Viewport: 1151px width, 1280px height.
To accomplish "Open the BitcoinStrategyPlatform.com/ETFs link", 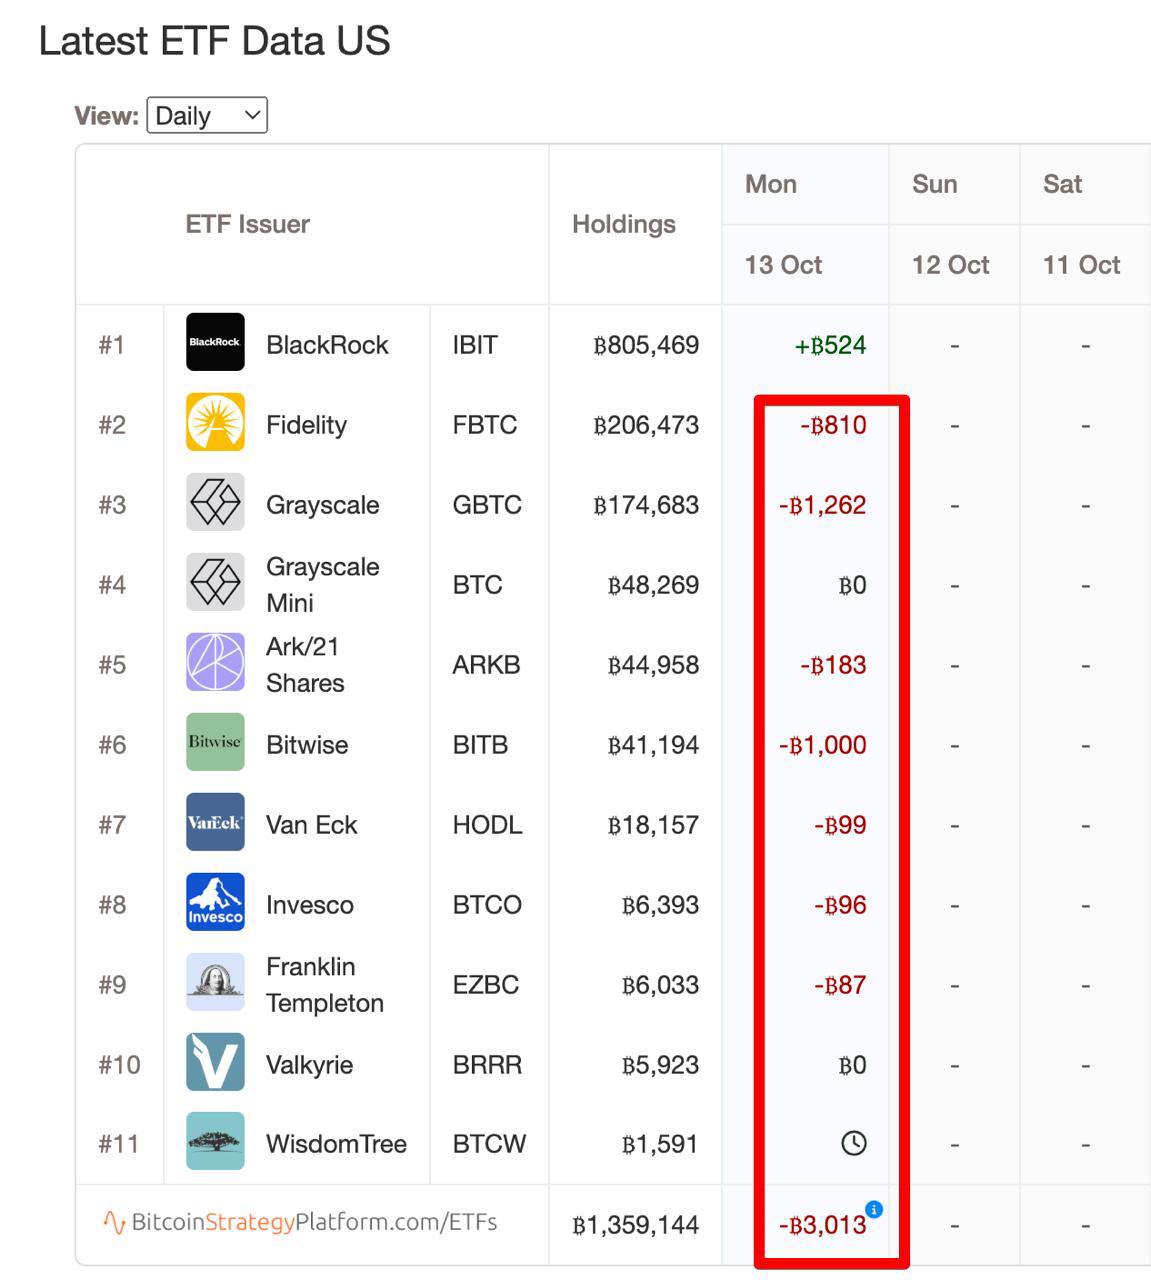I will tap(300, 1222).
